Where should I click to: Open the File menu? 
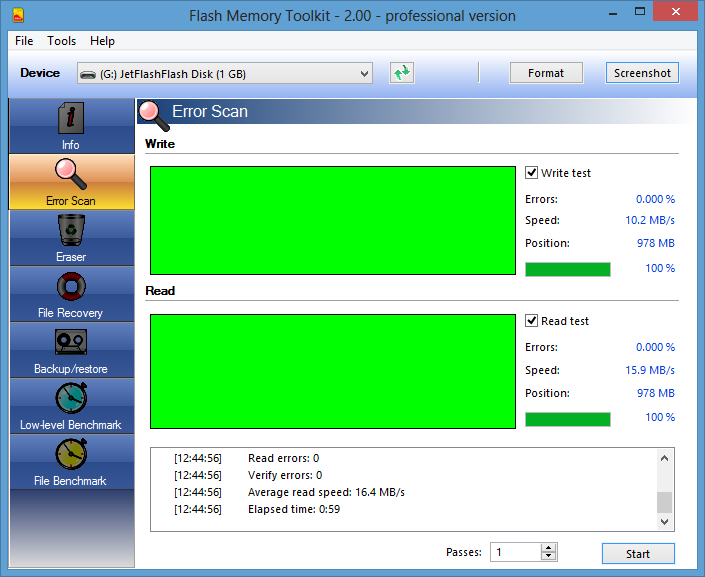pos(24,41)
